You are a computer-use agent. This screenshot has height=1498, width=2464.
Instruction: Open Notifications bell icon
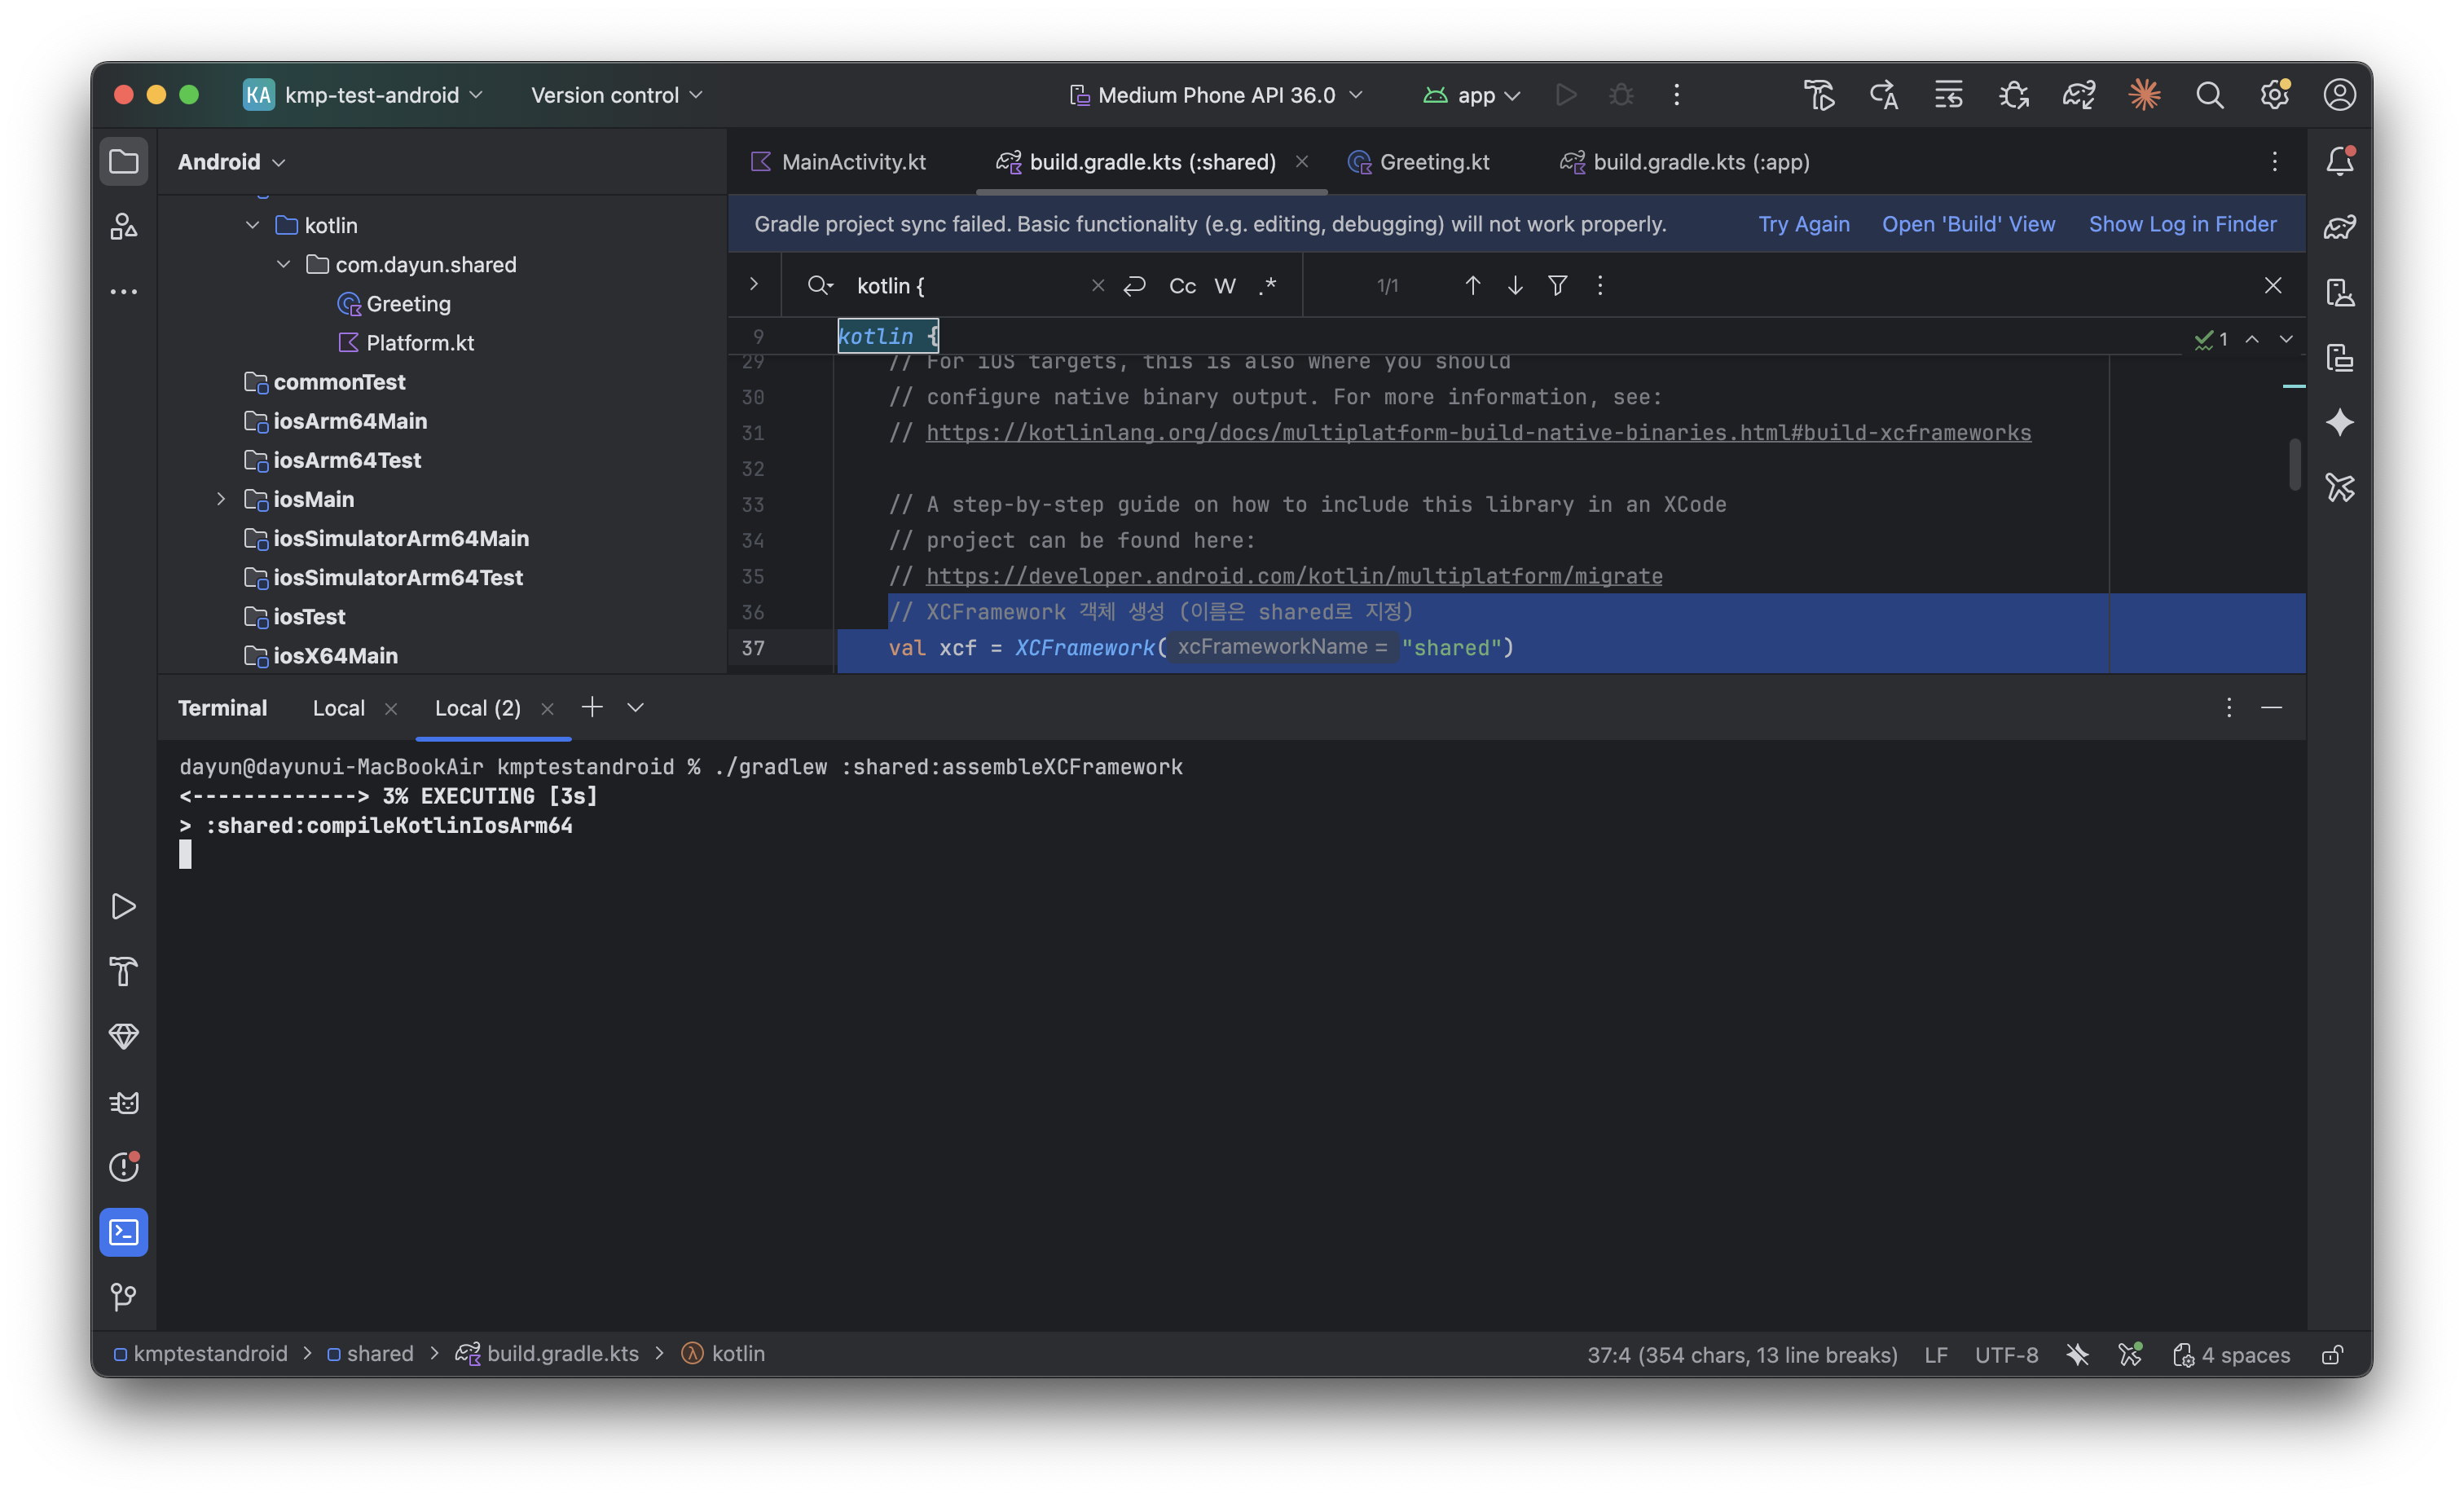(x=2339, y=161)
